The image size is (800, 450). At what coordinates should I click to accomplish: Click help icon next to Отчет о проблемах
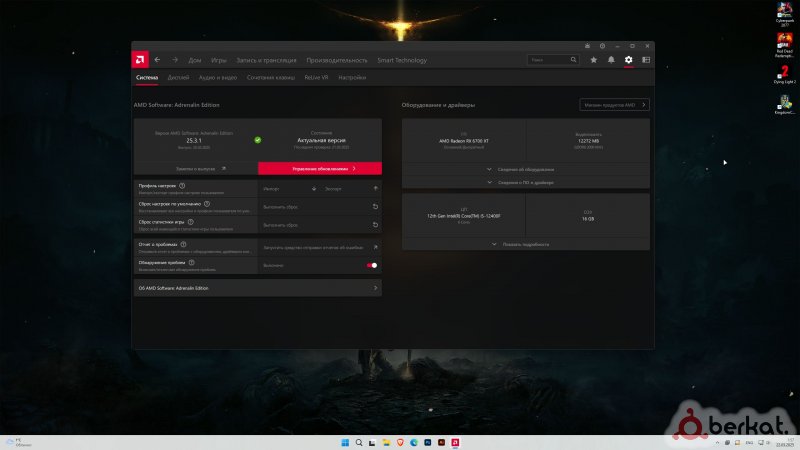coord(183,244)
